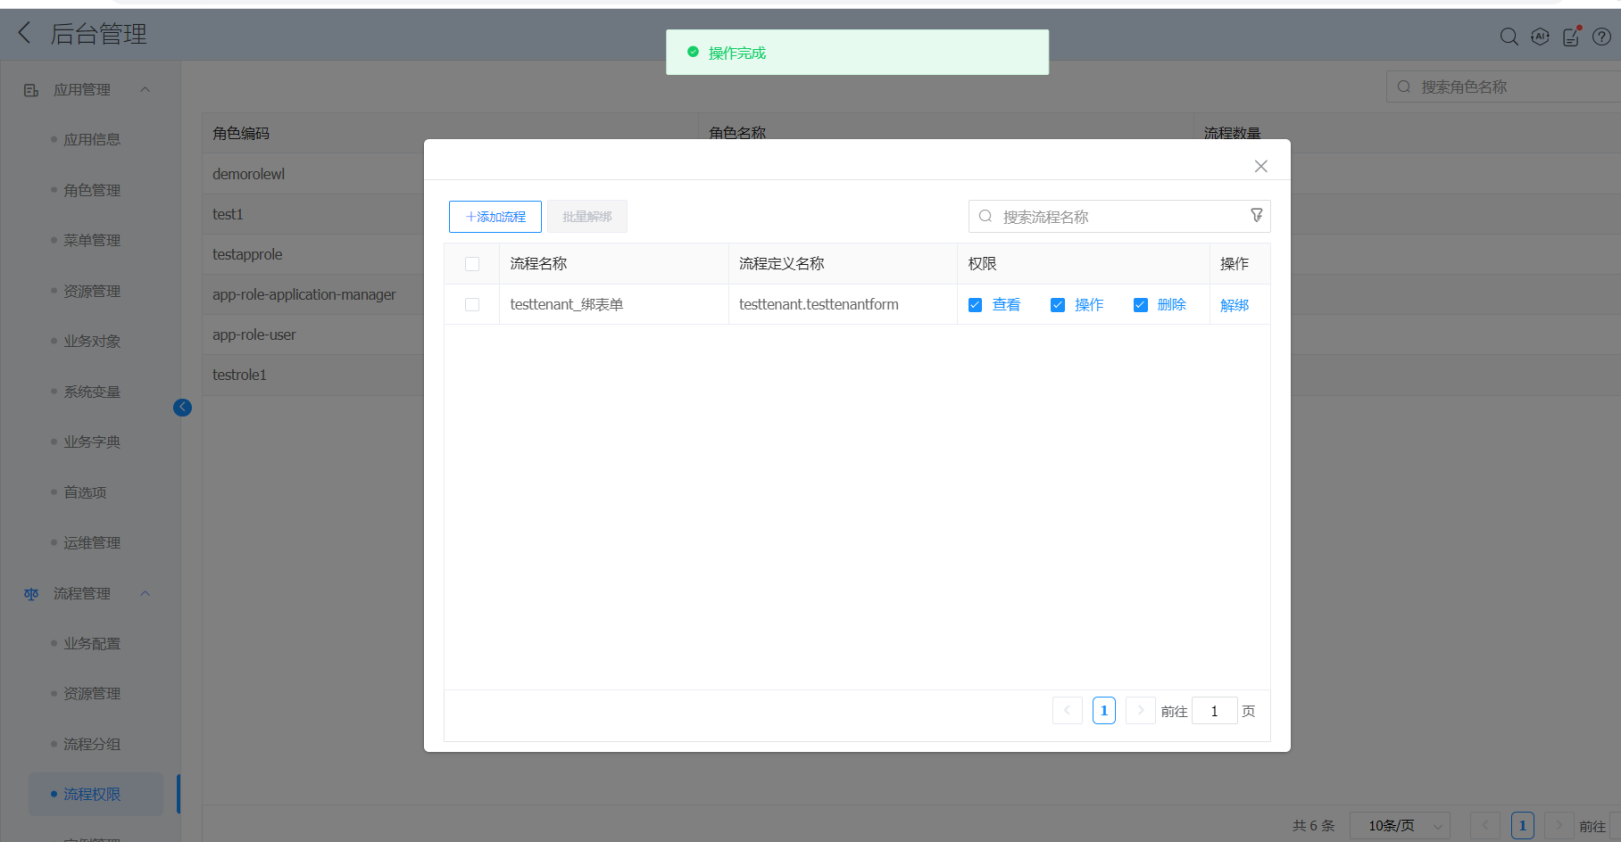This screenshot has width=1621, height=842.
Task: Select the testtenant_绑表单 row checkbox
Action: (x=472, y=305)
